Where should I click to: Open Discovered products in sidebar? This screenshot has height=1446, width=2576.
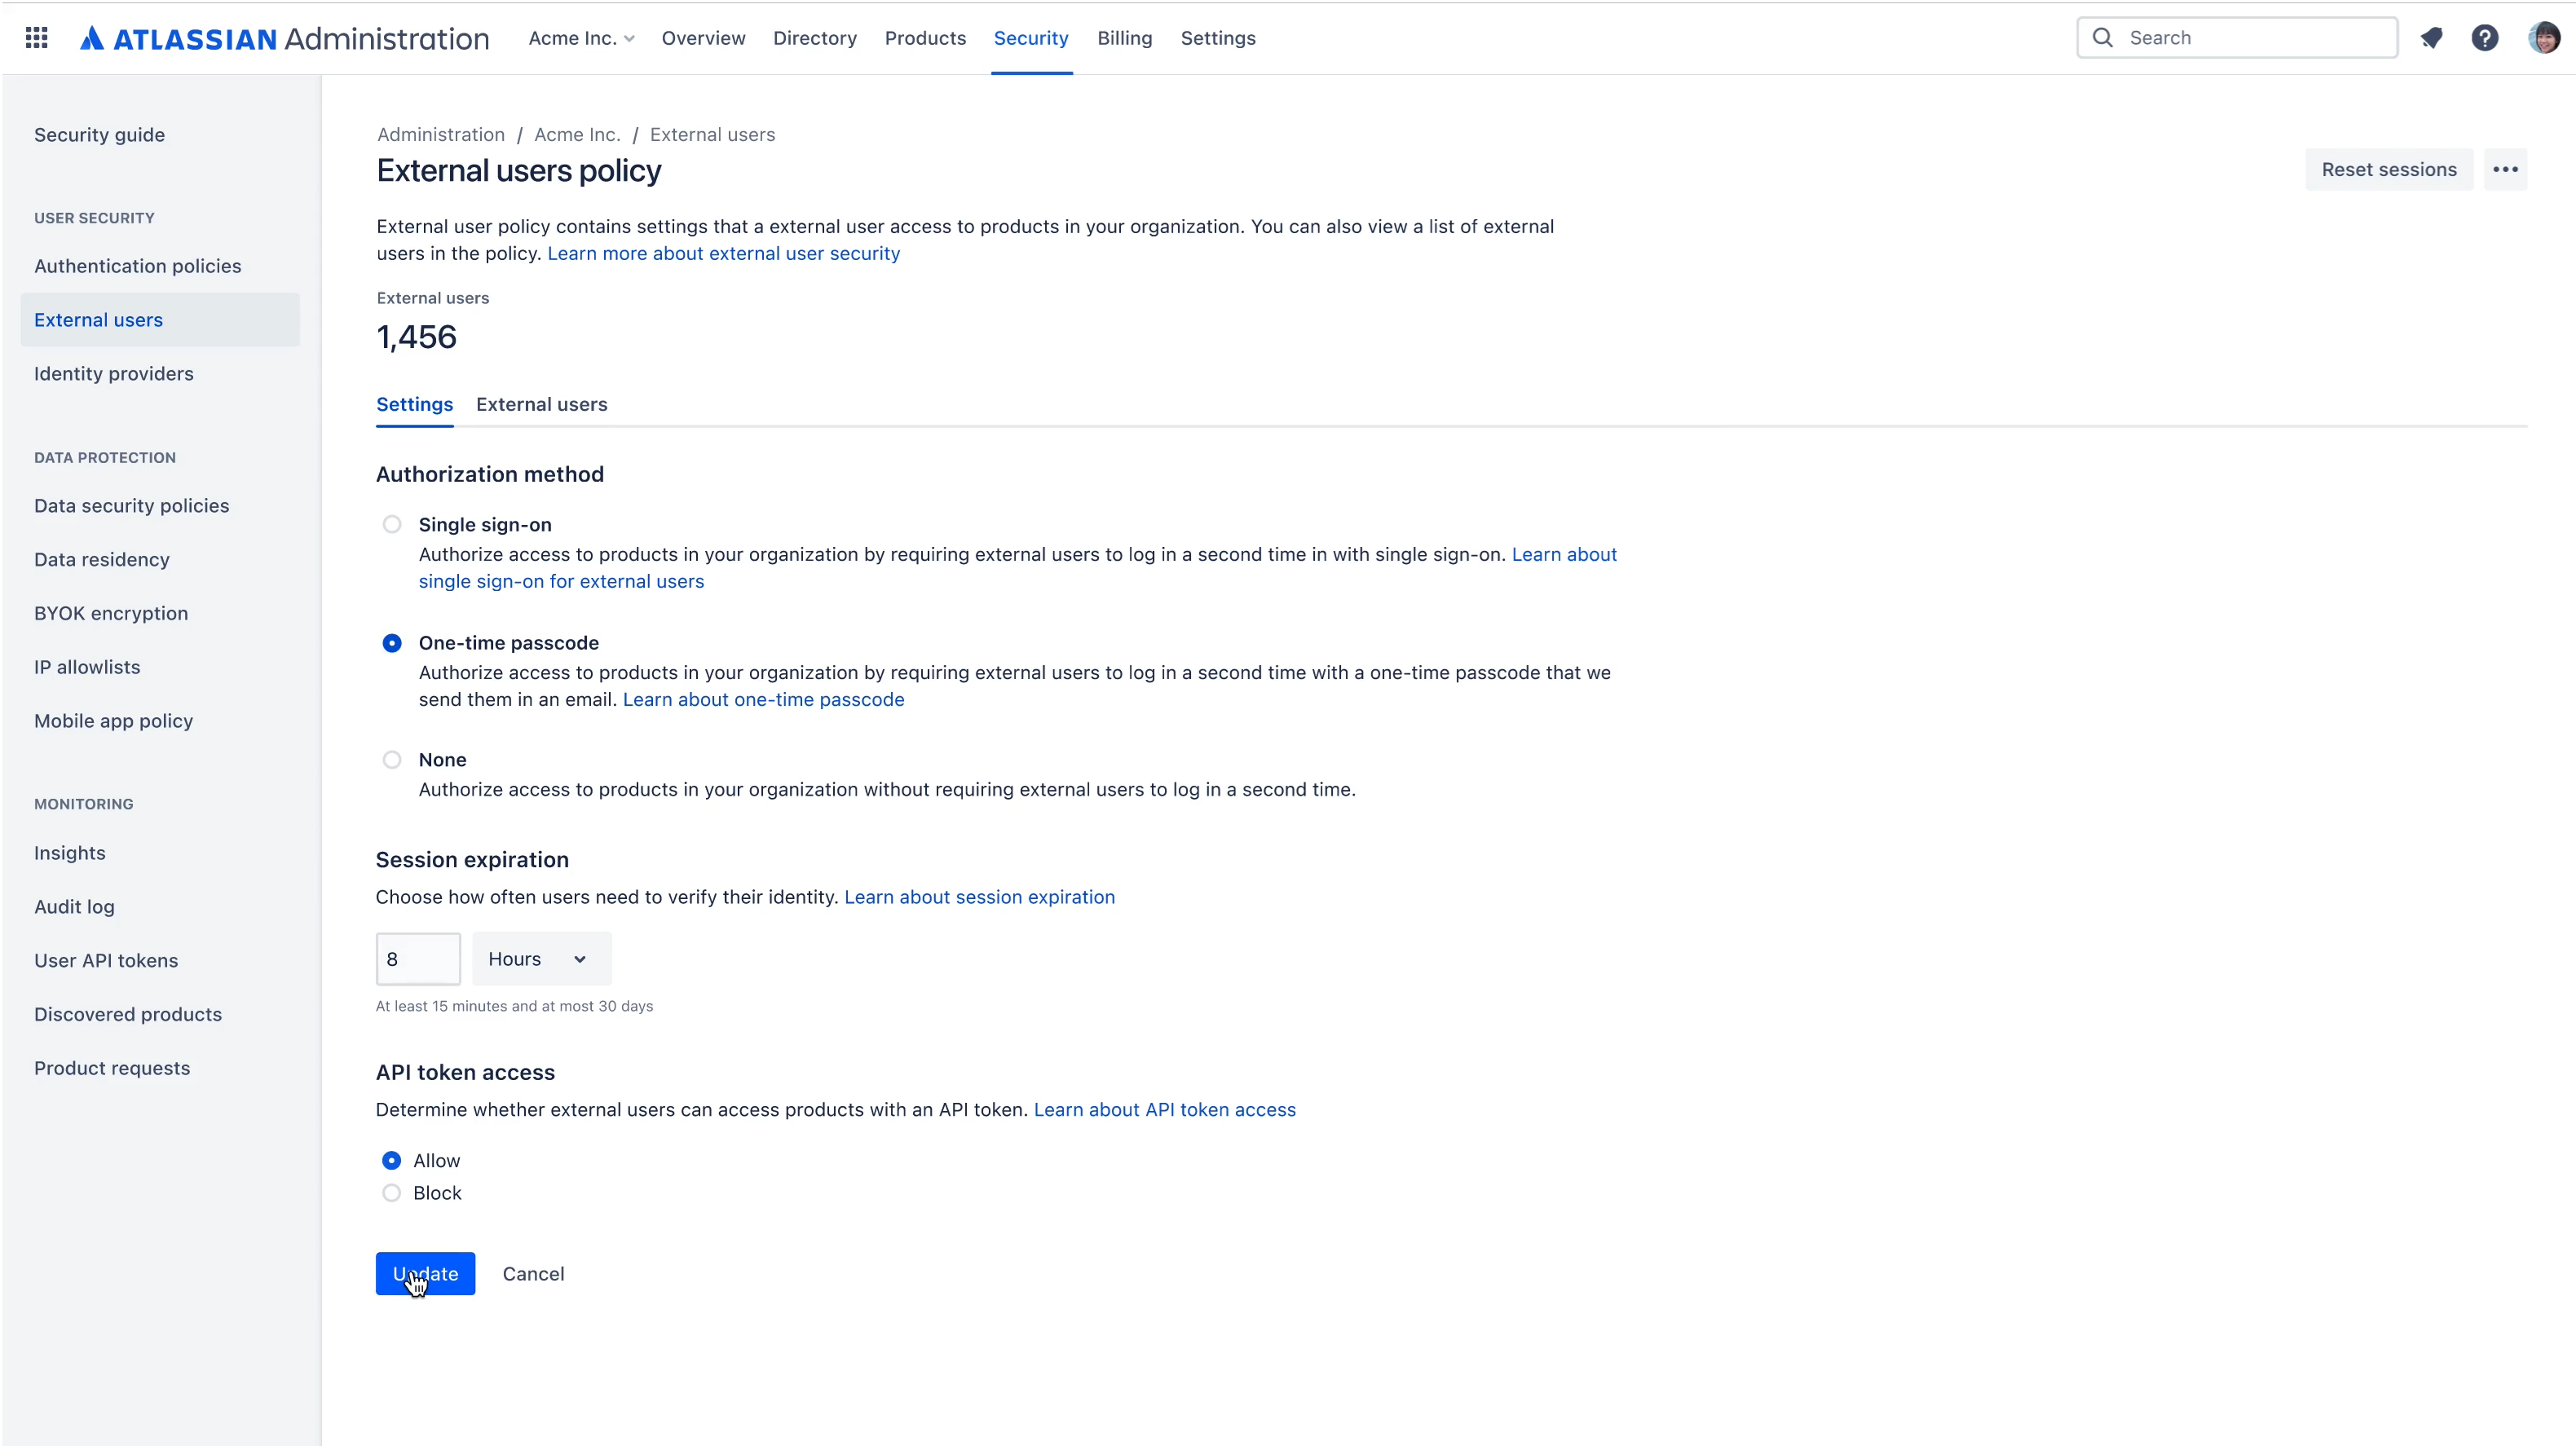click(x=127, y=1014)
